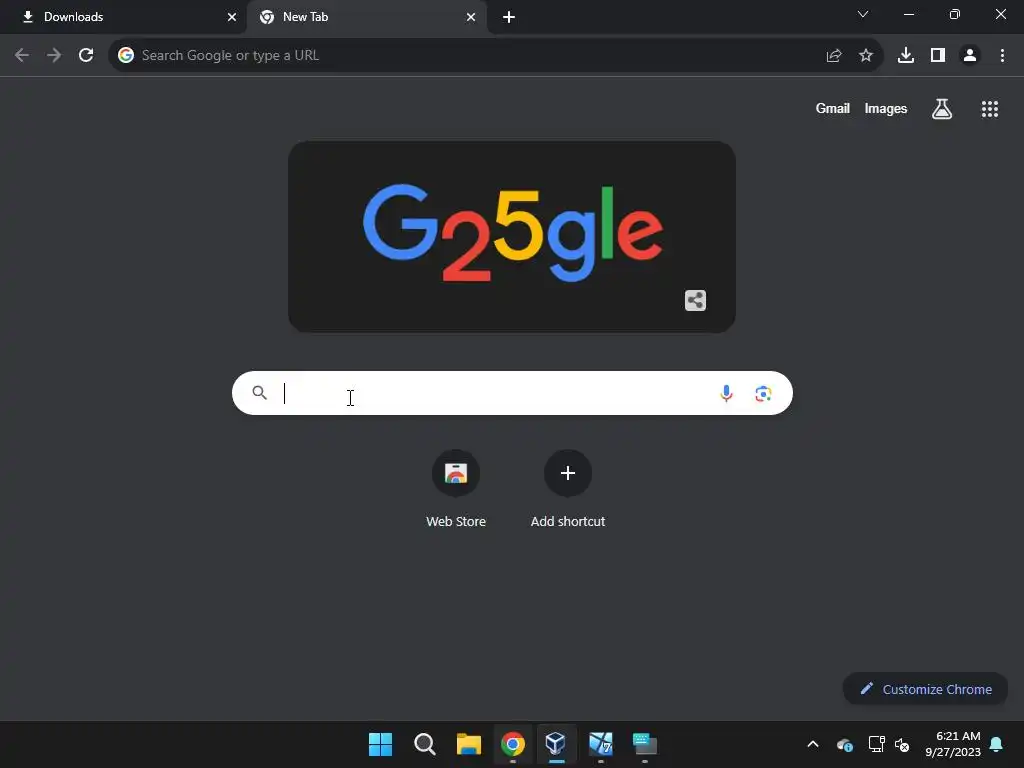
Task: Show hidden system tray icons
Action: 813,744
